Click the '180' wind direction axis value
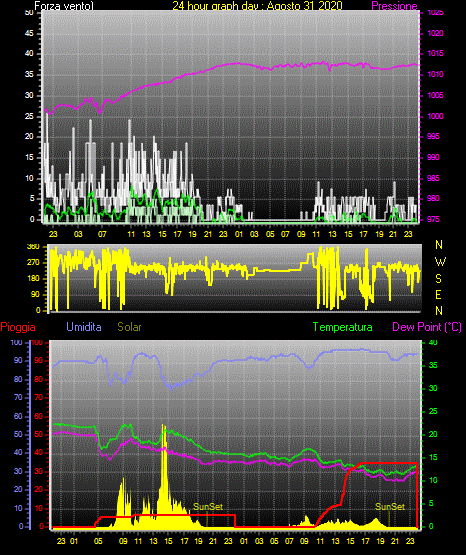 coord(33,279)
